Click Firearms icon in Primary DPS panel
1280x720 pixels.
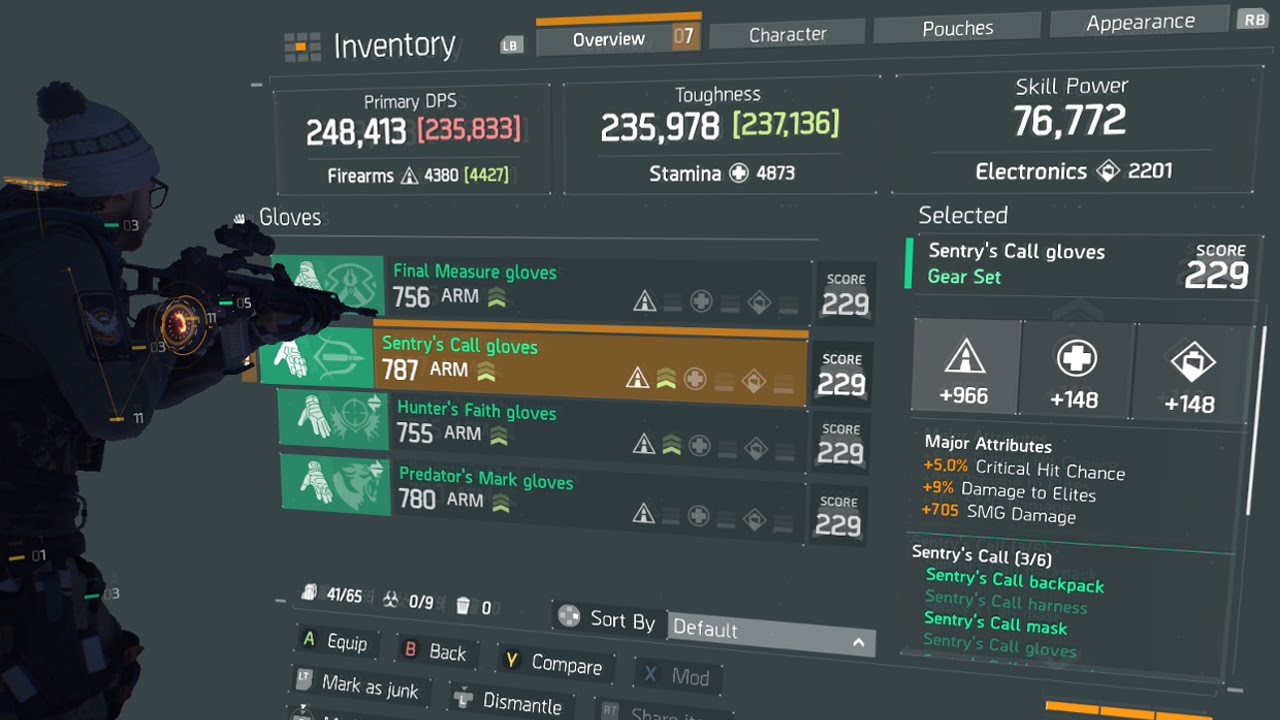click(x=409, y=176)
